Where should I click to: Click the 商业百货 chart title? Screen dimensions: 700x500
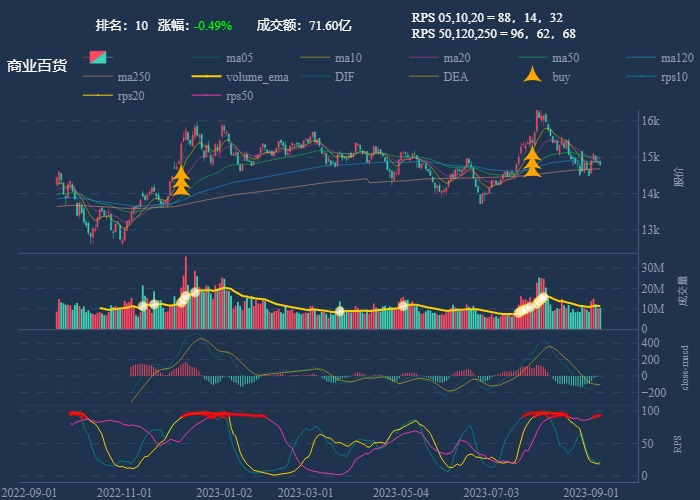point(37,66)
